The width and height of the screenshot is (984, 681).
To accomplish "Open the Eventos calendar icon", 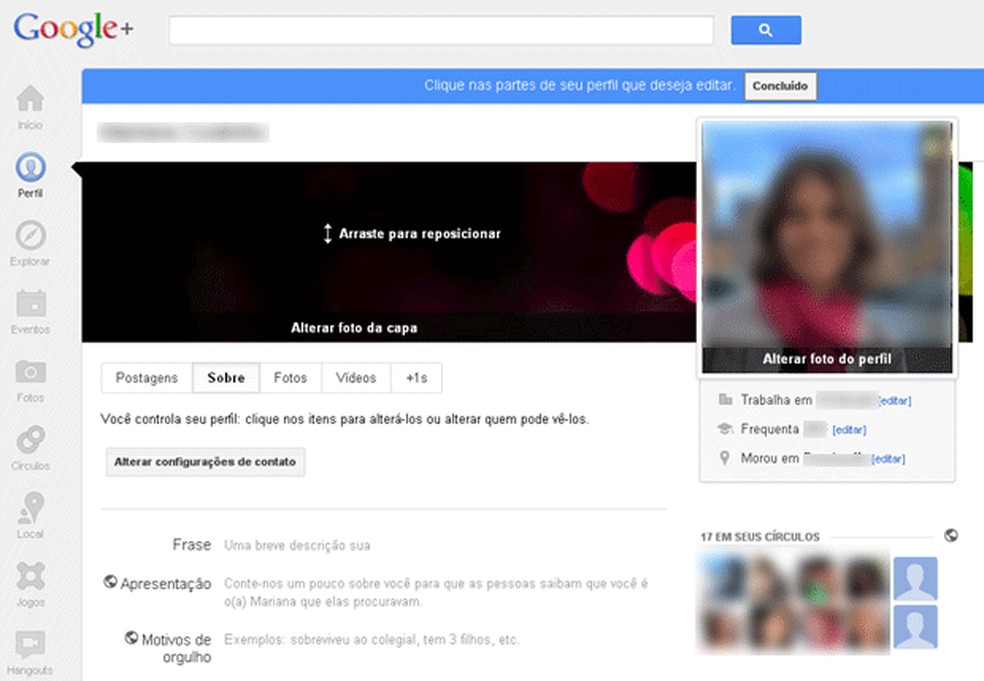I will click(30, 303).
